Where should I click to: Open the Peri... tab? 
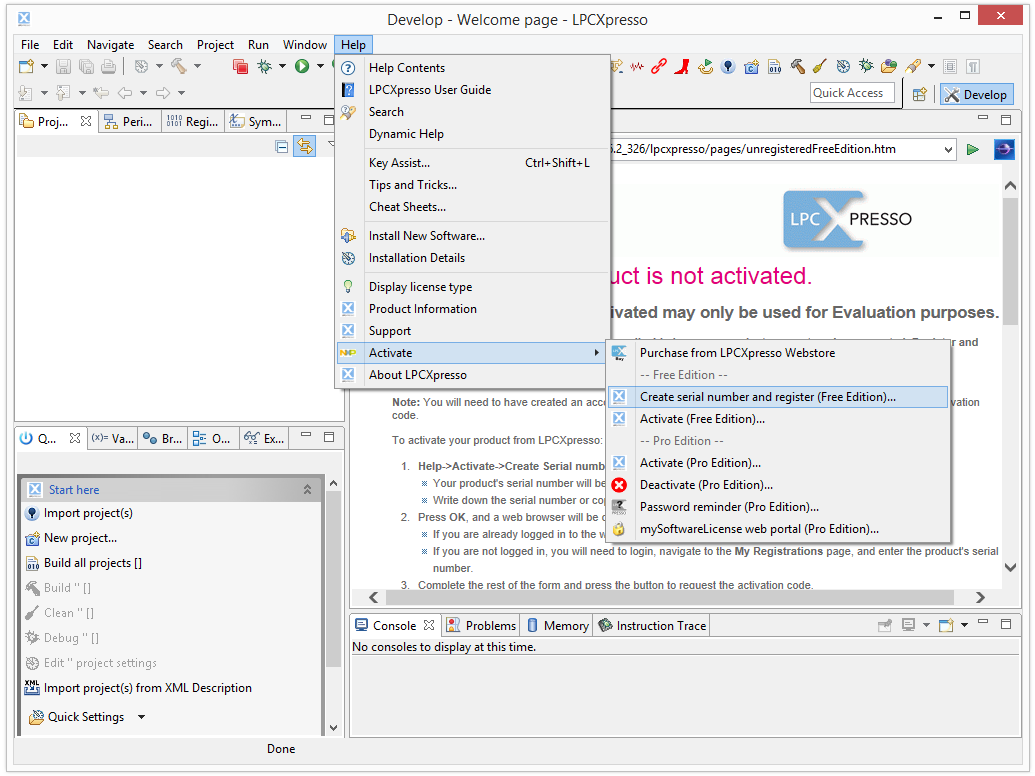[x=129, y=122]
